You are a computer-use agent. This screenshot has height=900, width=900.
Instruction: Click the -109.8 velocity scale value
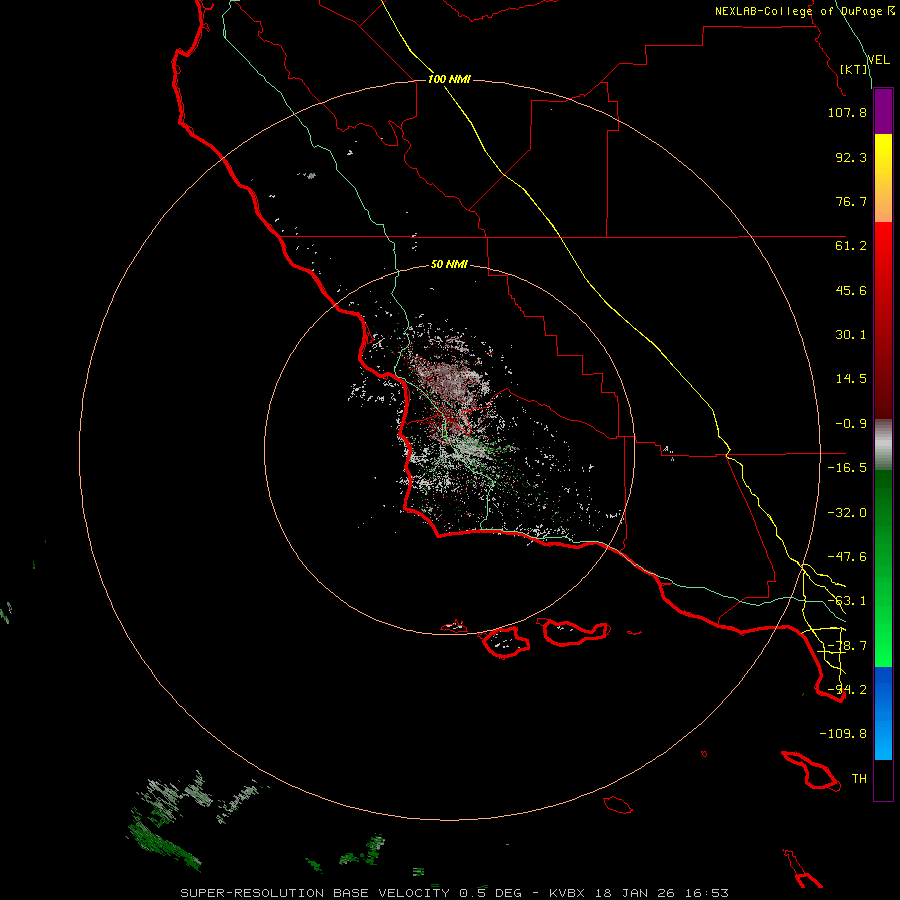(843, 734)
